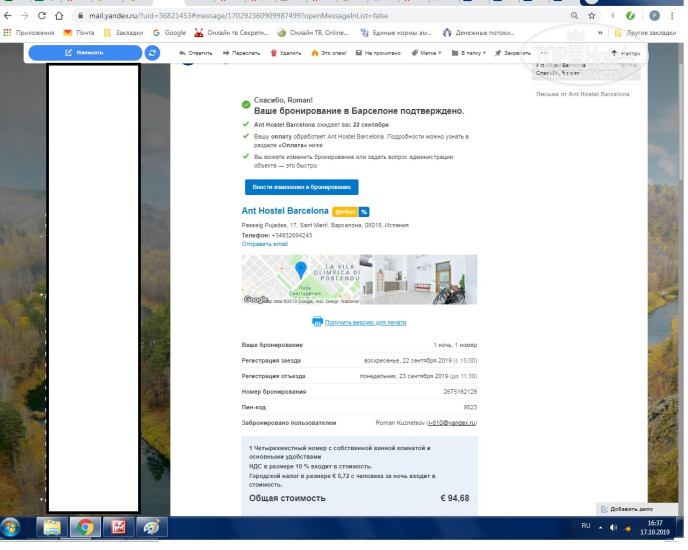Click the browser reload icon
The height and width of the screenshot is (550, 688).
tap(42, 16)
